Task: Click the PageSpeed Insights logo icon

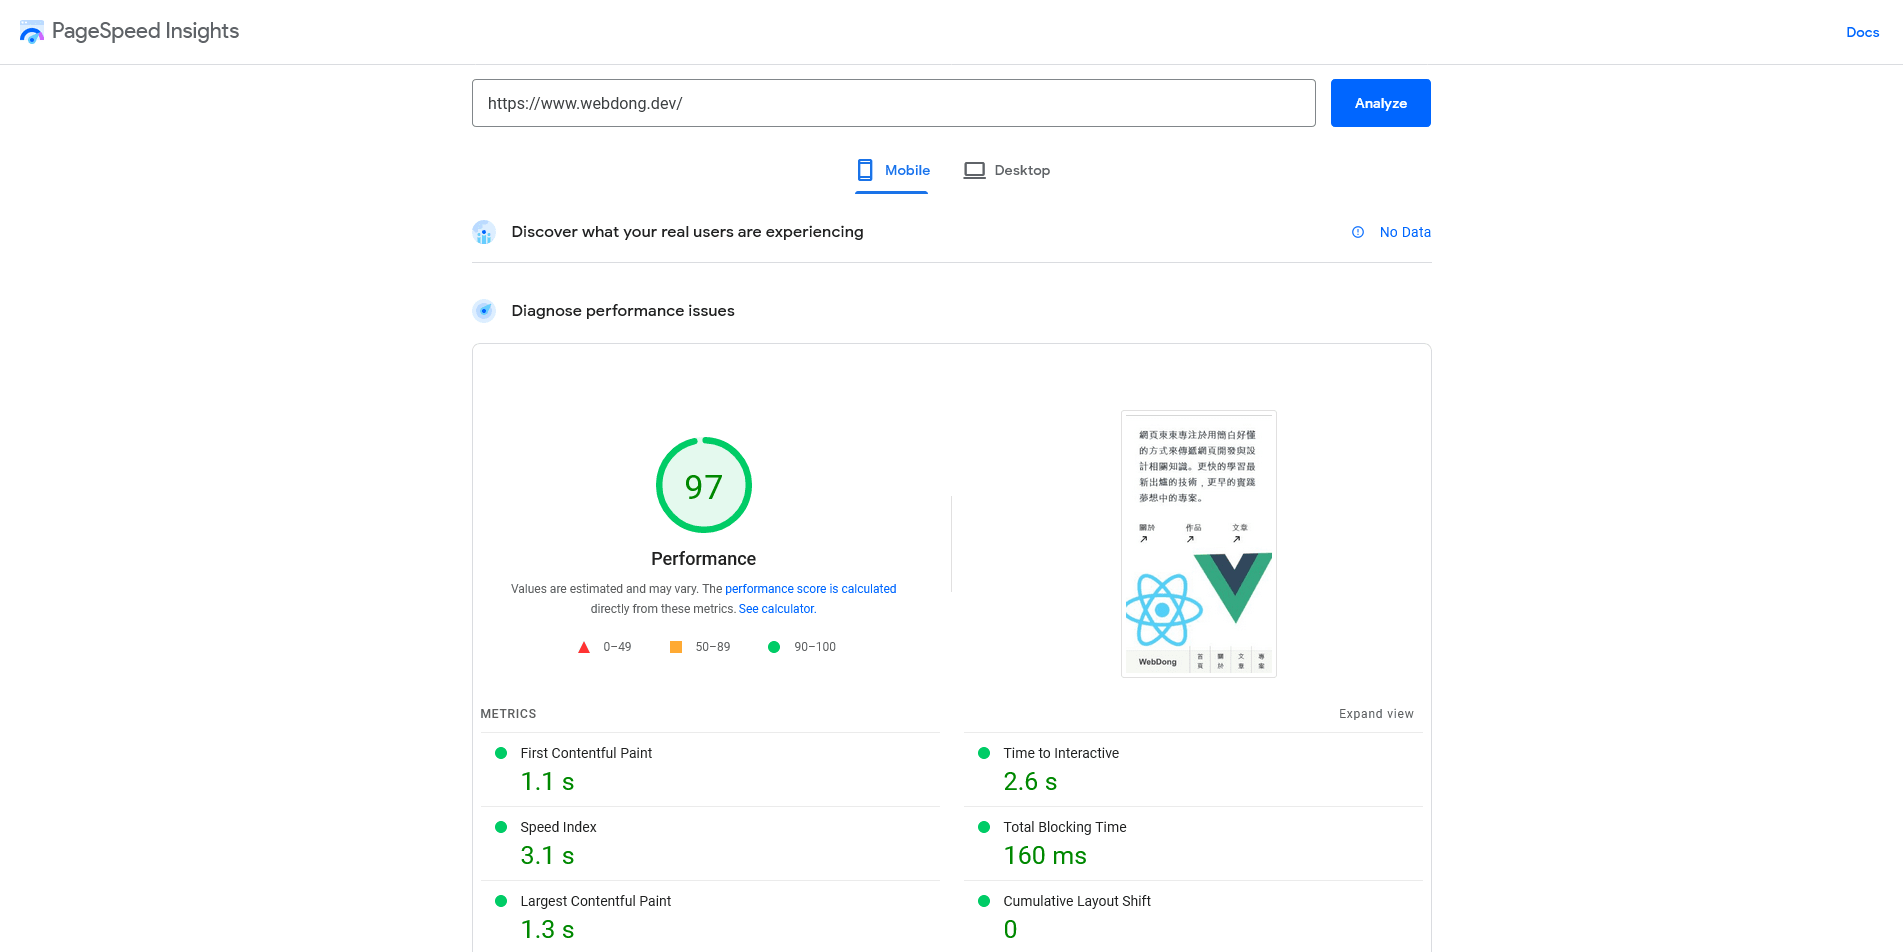Action: [32, 32]
